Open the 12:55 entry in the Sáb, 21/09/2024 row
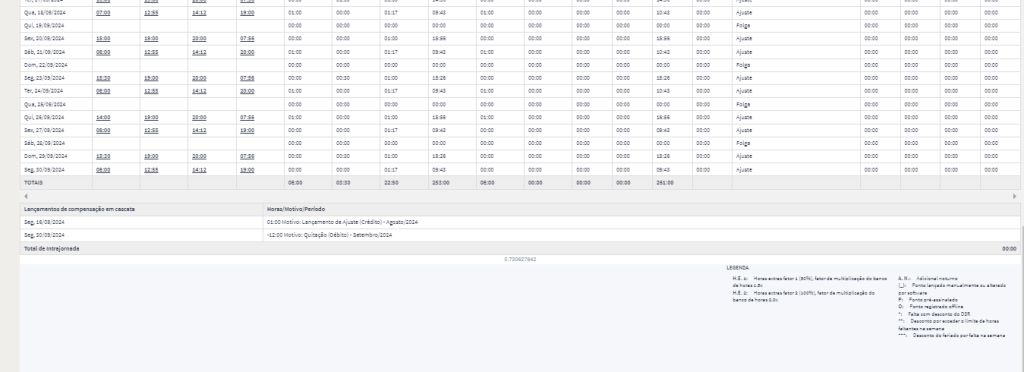Screen dimensions: 1024x372 (x=151, y=52)
